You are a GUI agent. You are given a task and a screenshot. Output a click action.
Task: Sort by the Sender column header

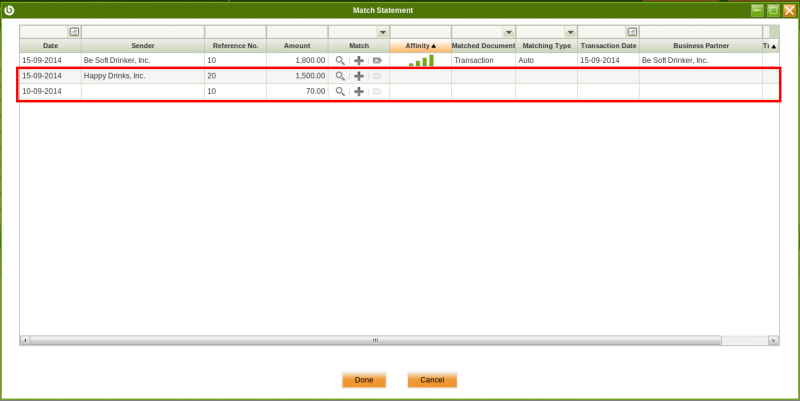point(143,45)
